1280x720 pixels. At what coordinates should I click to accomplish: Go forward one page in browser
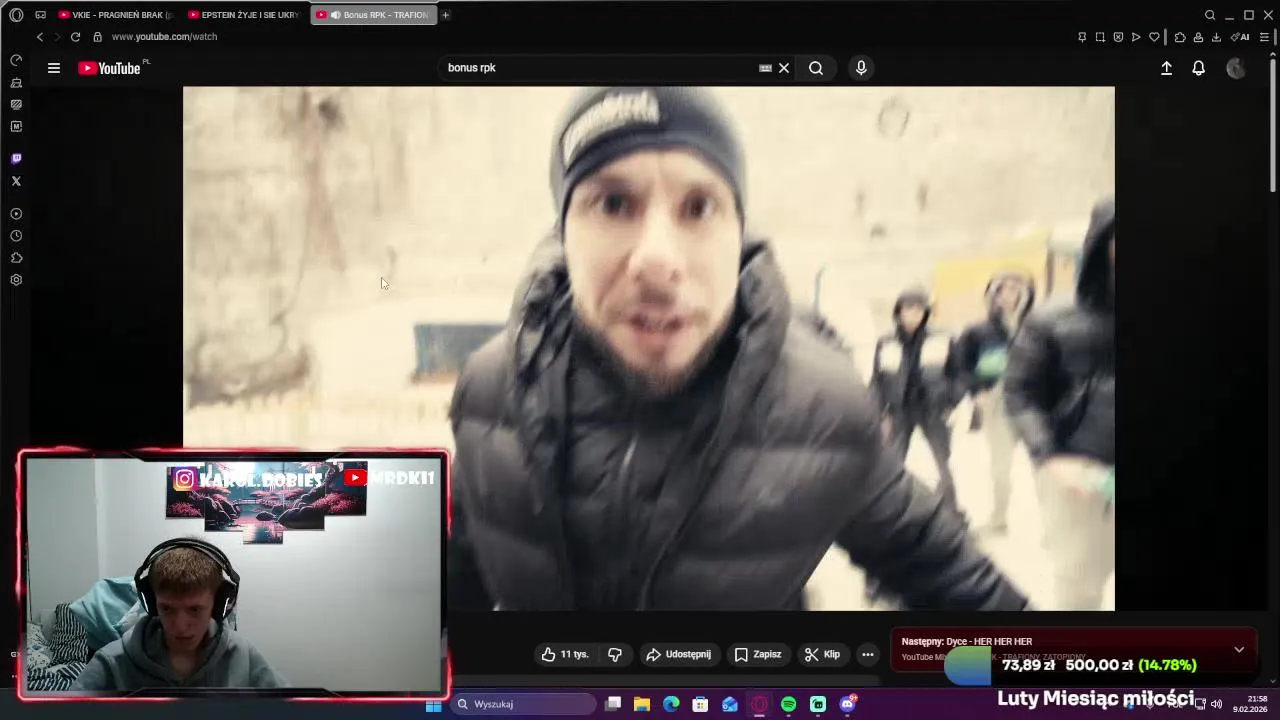56,37
